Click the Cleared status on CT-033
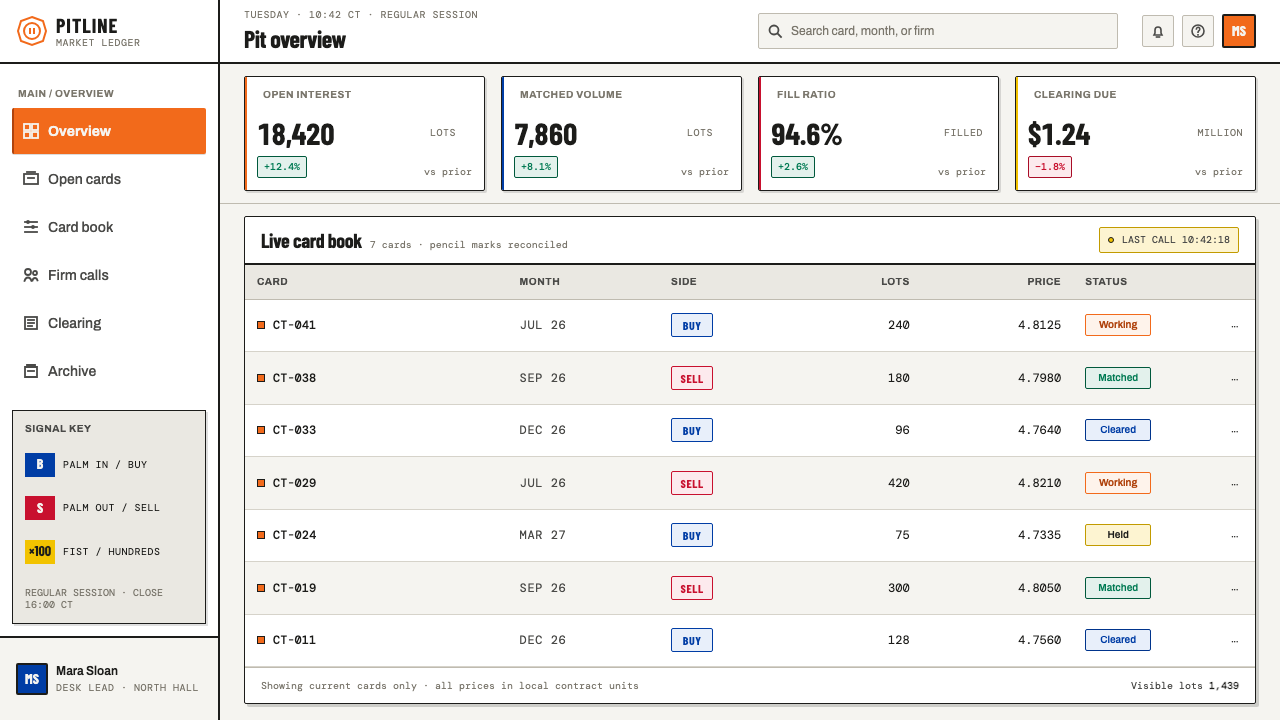This screenshot has height=720, width=1280. tap(1118, 430)
